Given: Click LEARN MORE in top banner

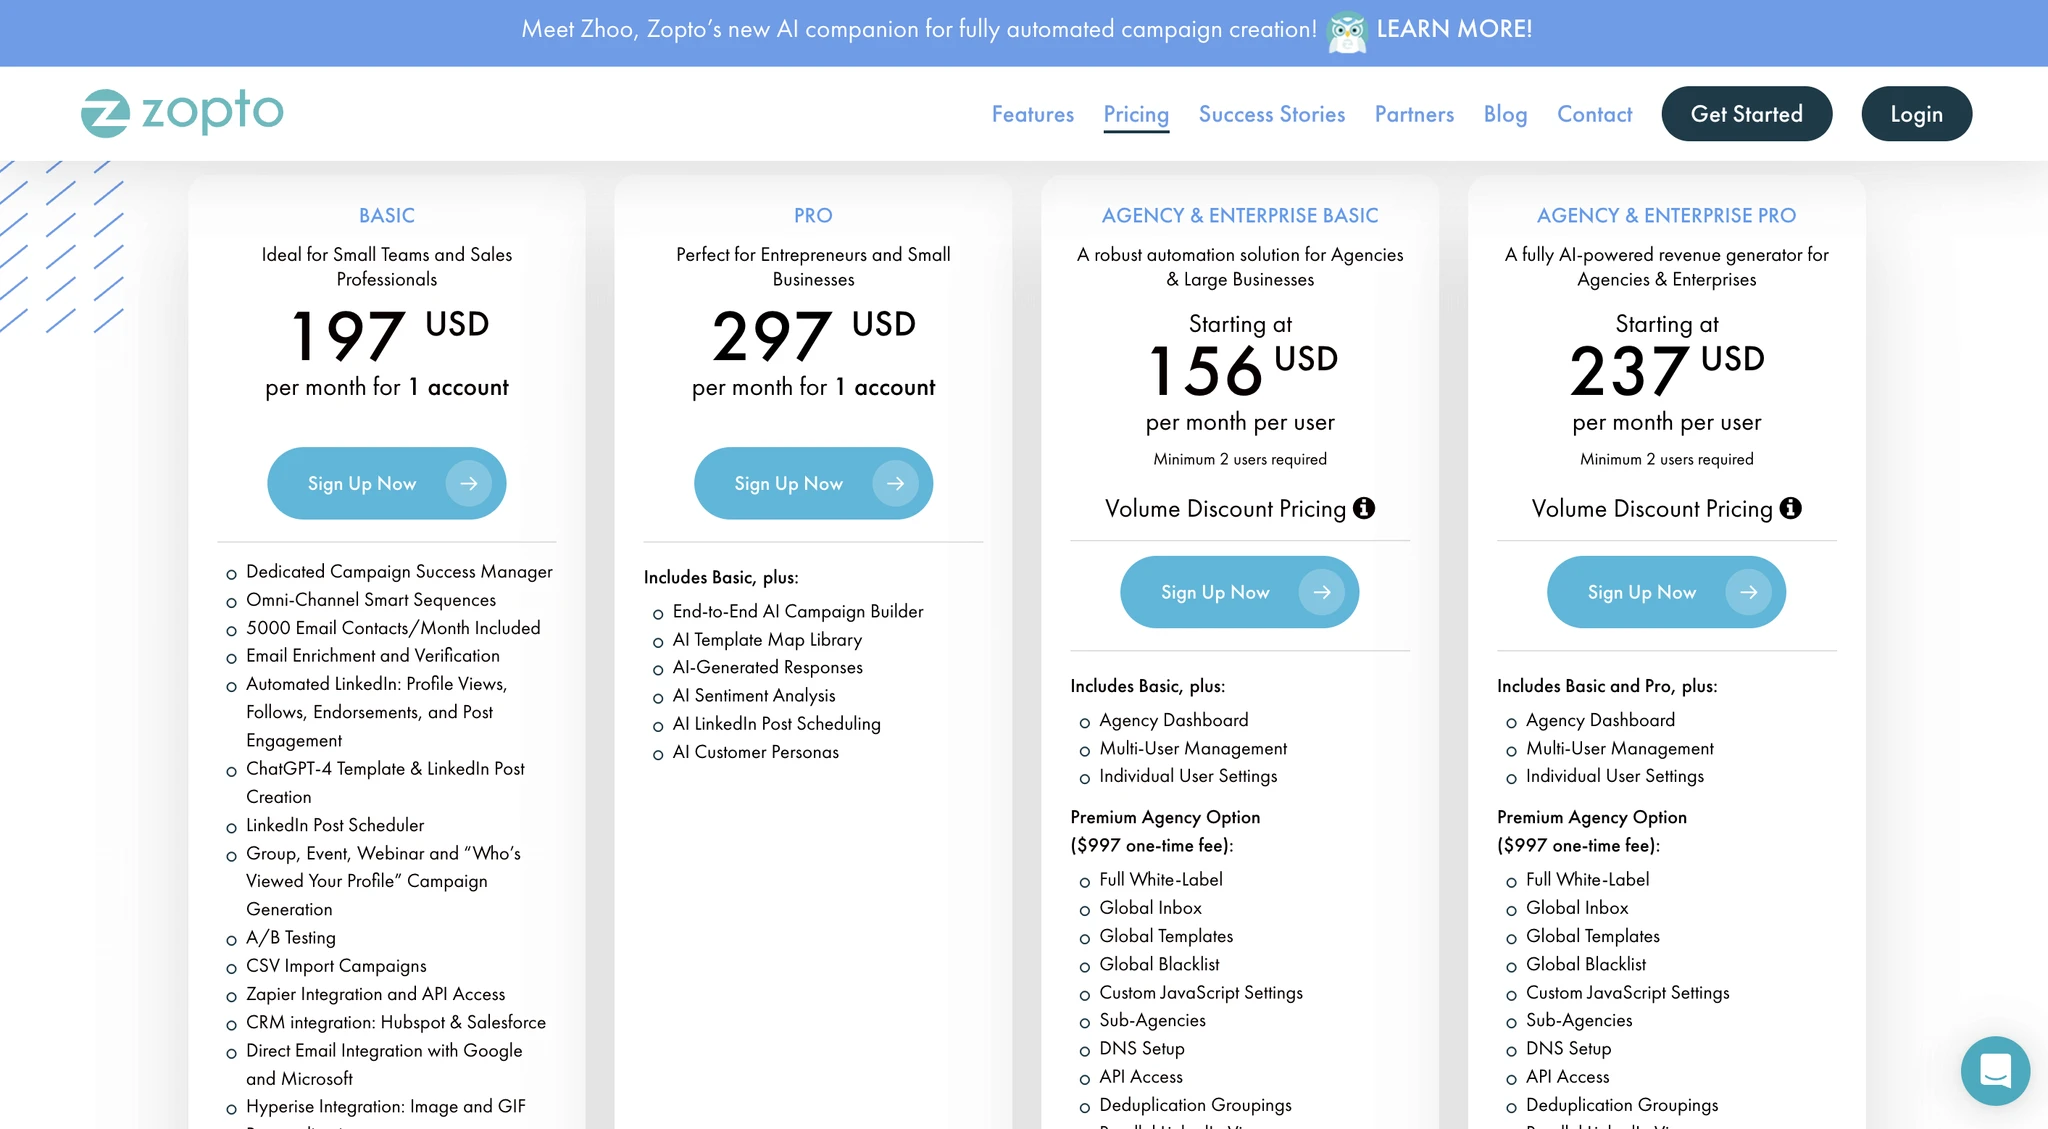Looking at the screenshot, I should (x=1454, y=29).
